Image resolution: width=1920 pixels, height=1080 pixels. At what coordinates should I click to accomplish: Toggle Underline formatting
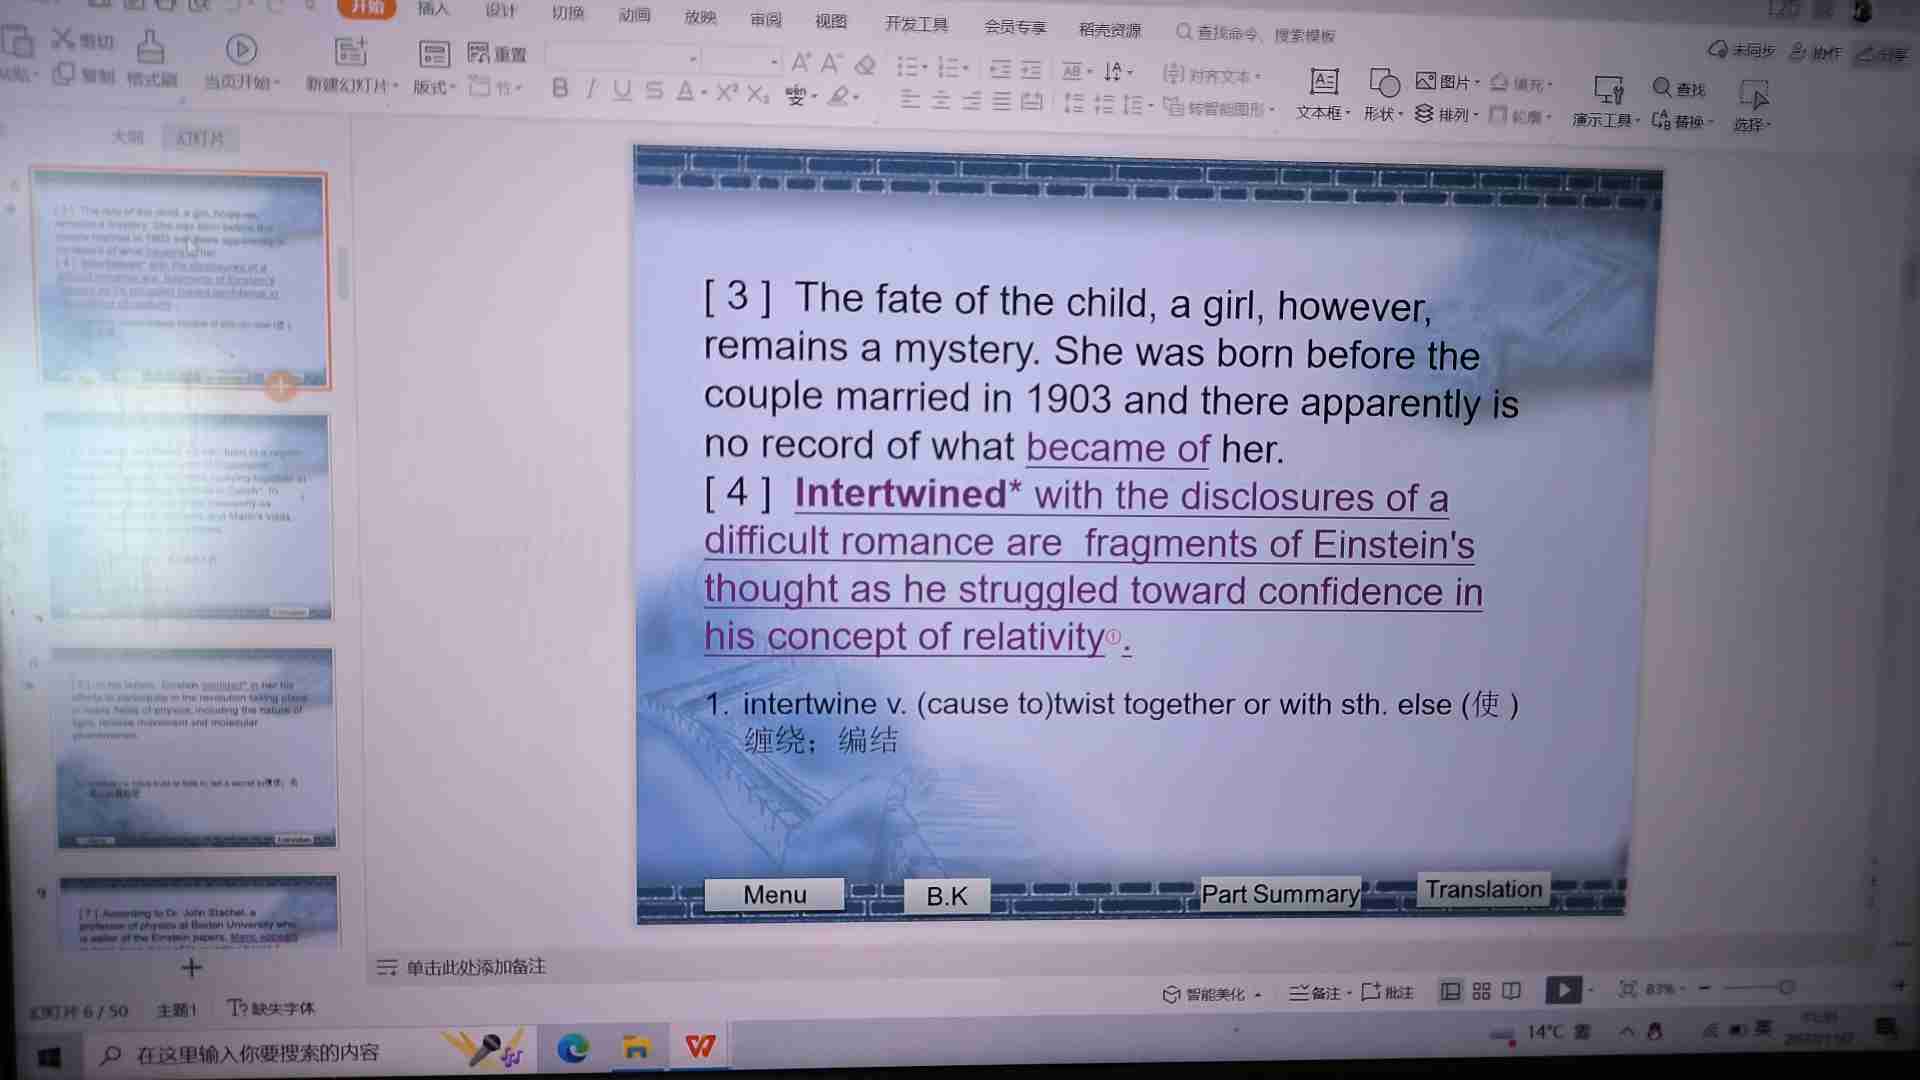pos(622,91)
